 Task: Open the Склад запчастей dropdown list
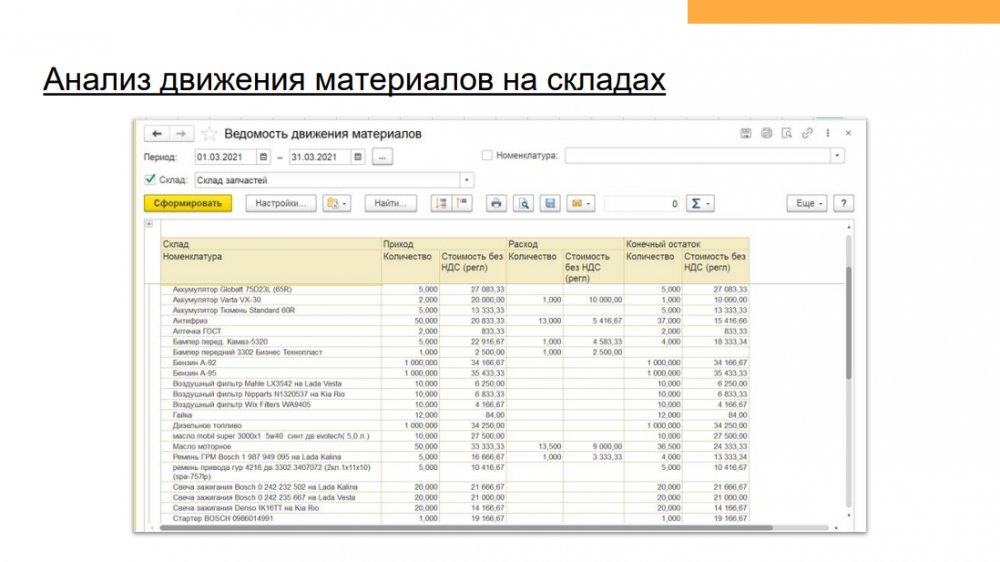466,180
